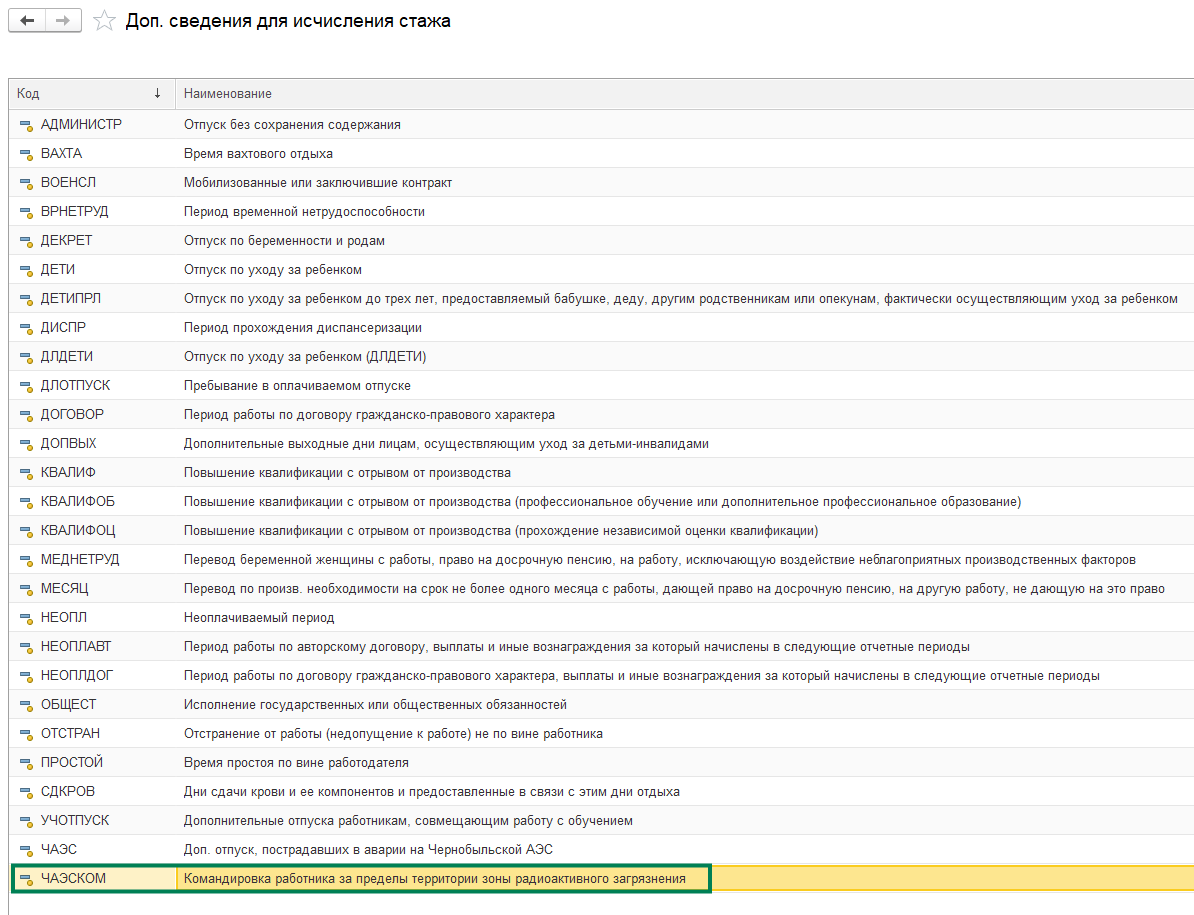Click the row icon next to МЕСЯЦ

coord(26,589)
